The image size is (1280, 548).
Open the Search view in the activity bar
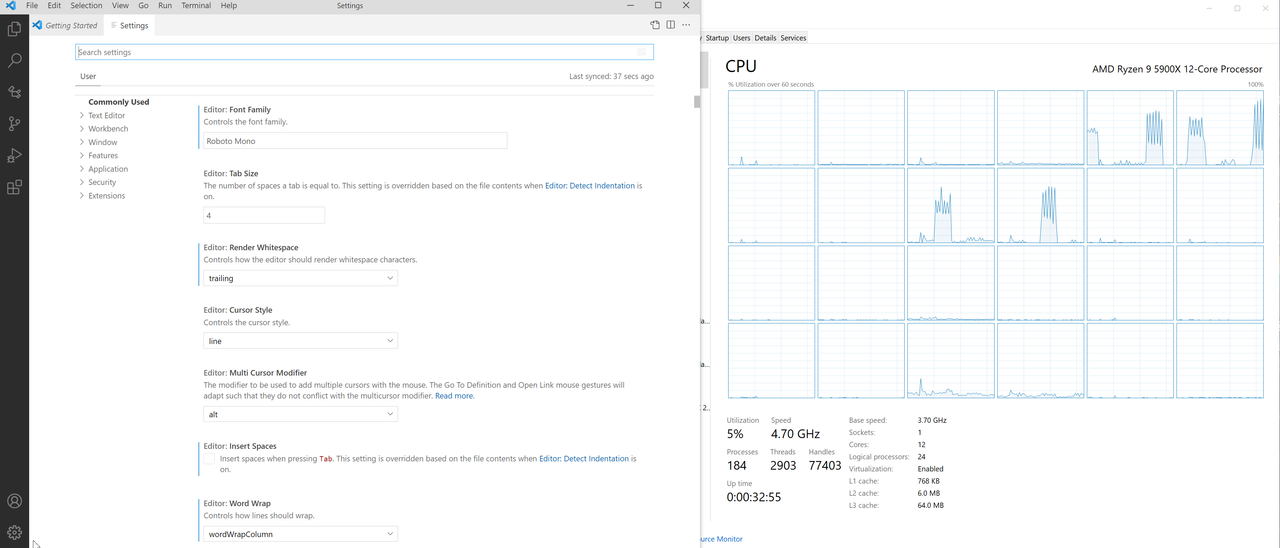(x=14, y=60)
